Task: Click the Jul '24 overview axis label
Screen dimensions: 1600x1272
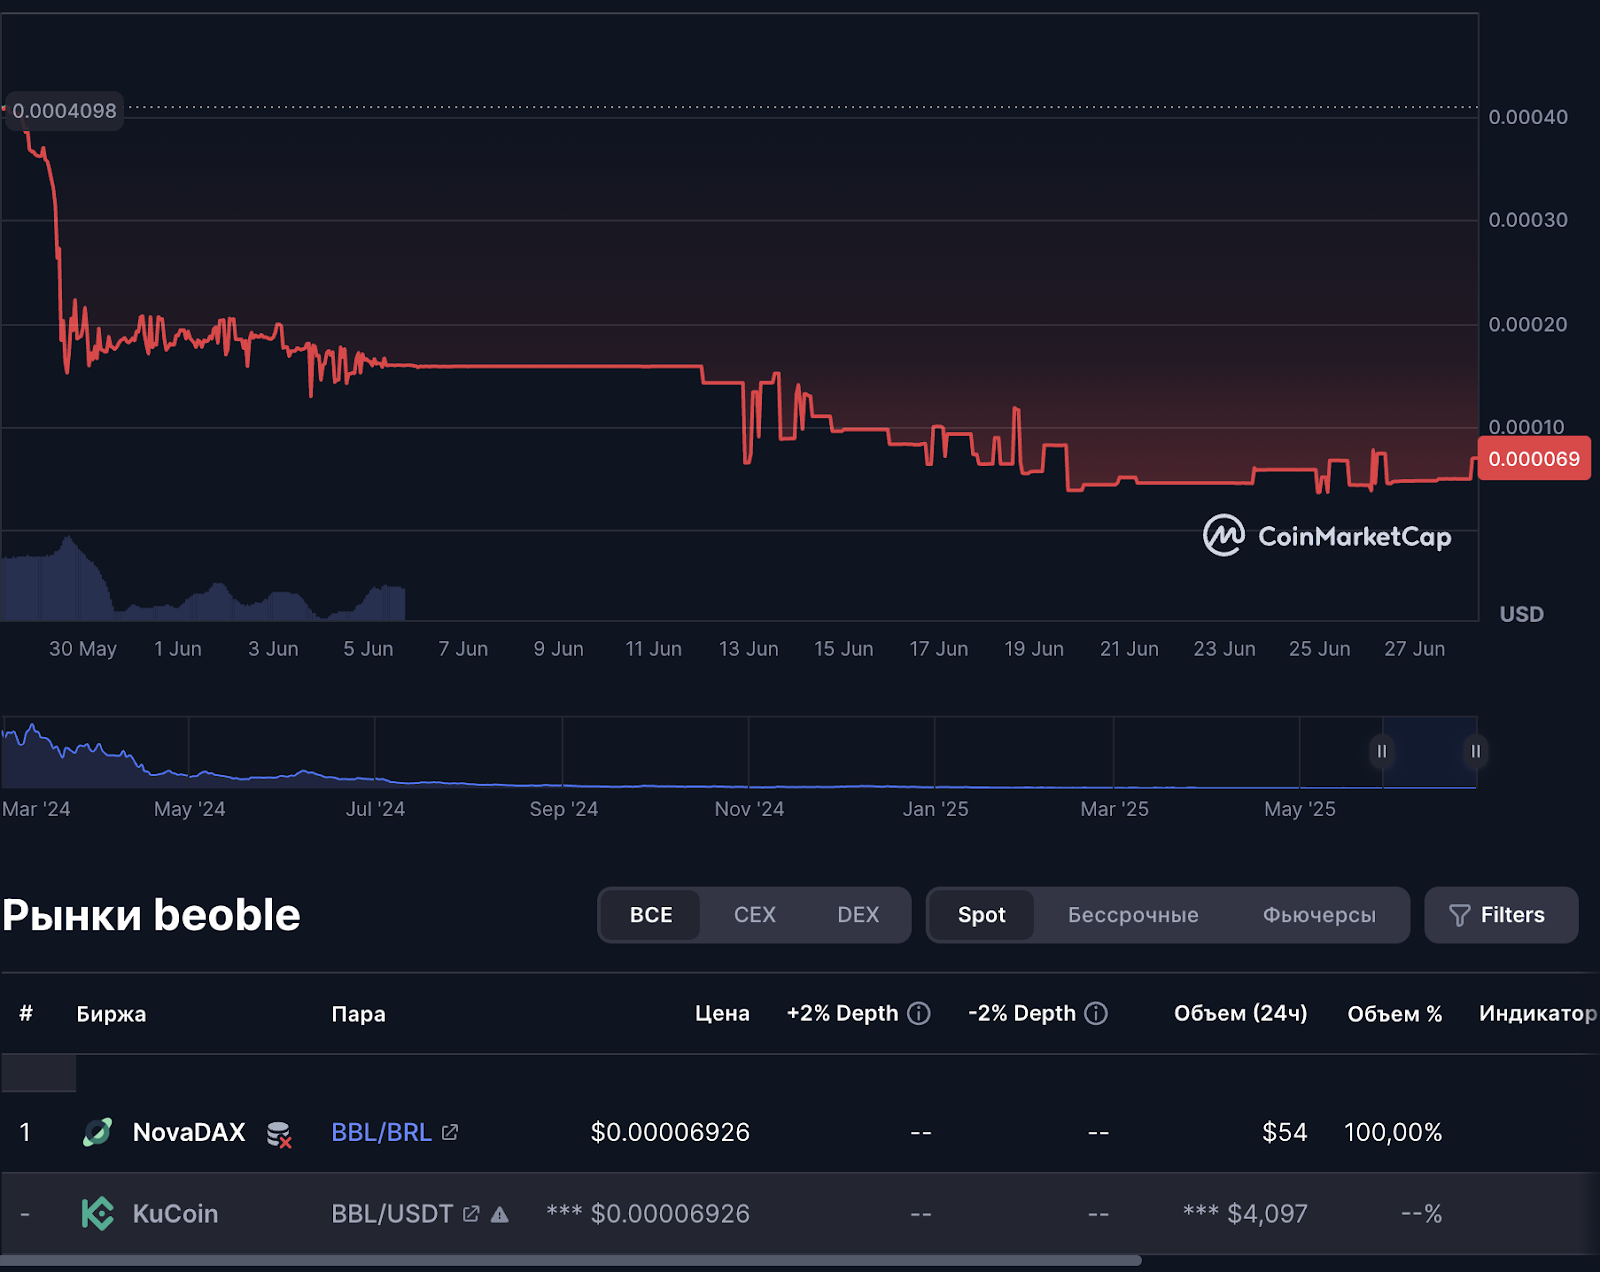Action: point(375,809)
